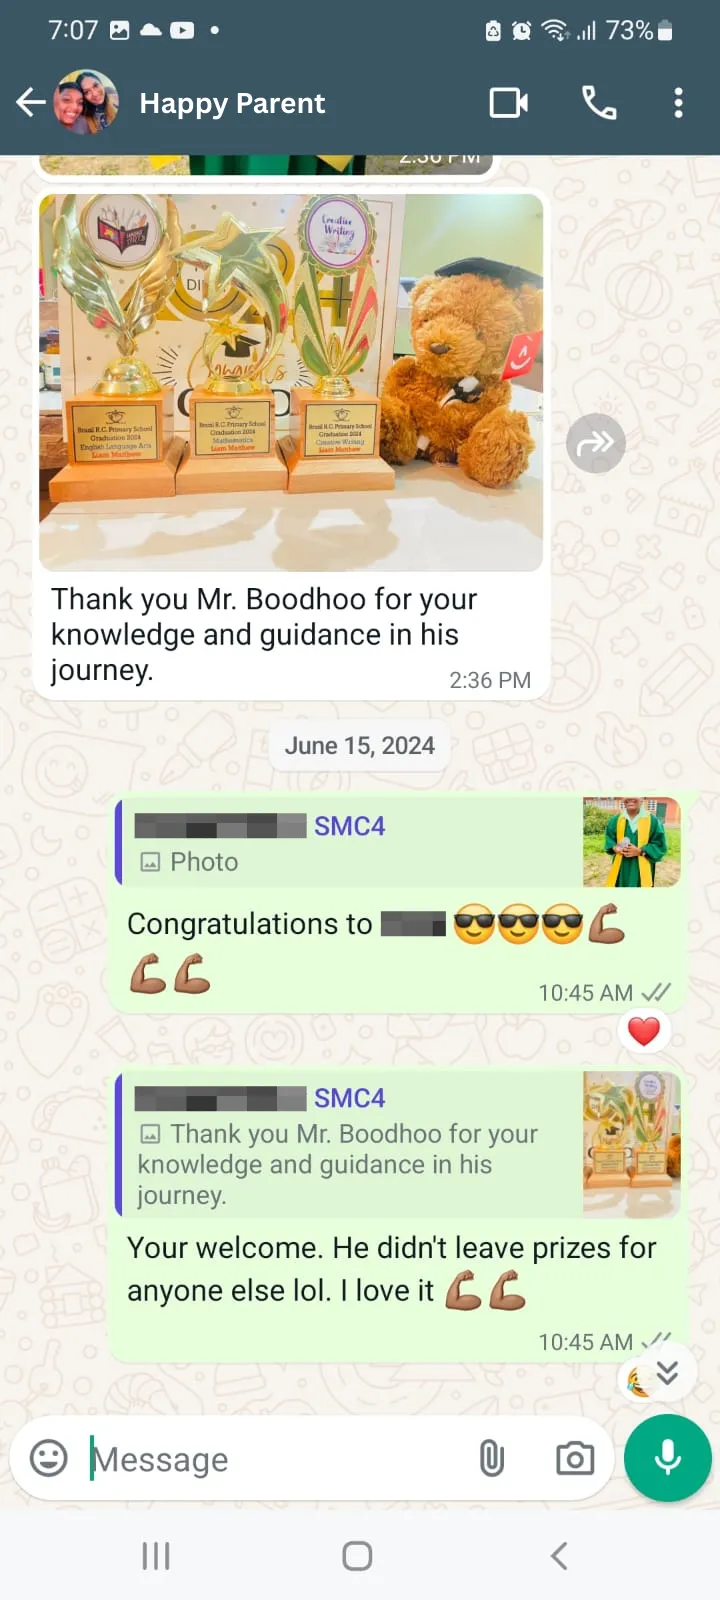Tap the Android back navigation chevron
The height and width of the screenshot is (1600, 720).
click(560, 1556)
